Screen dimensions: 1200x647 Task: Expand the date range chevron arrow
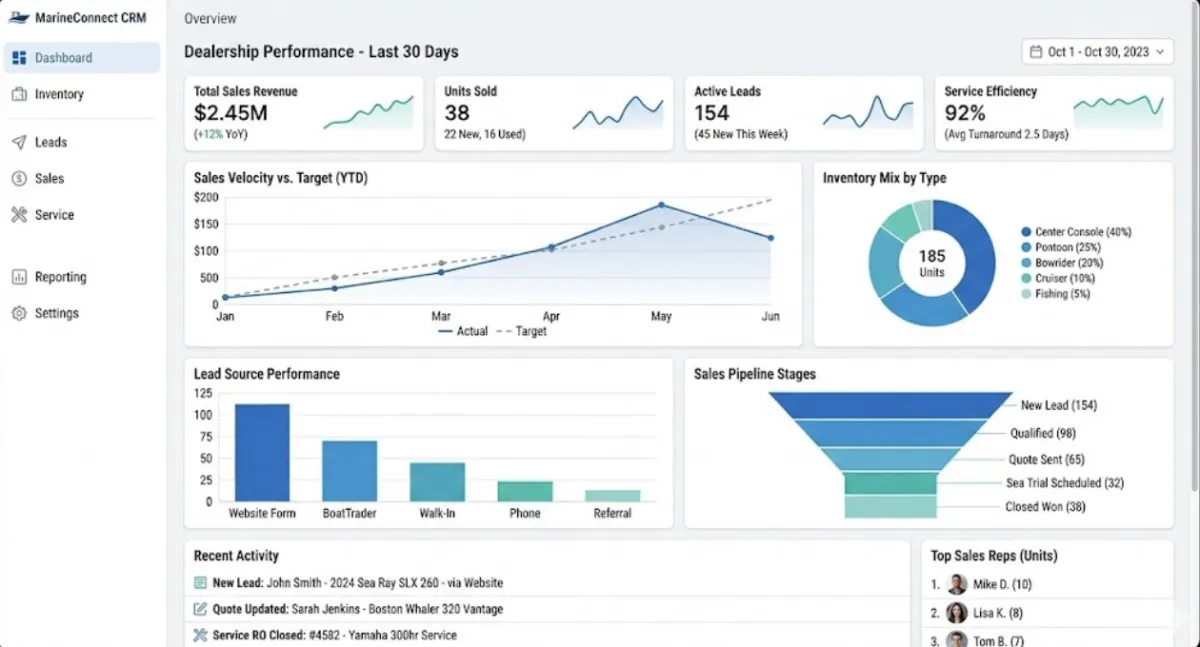click(x=1160, y=51)
